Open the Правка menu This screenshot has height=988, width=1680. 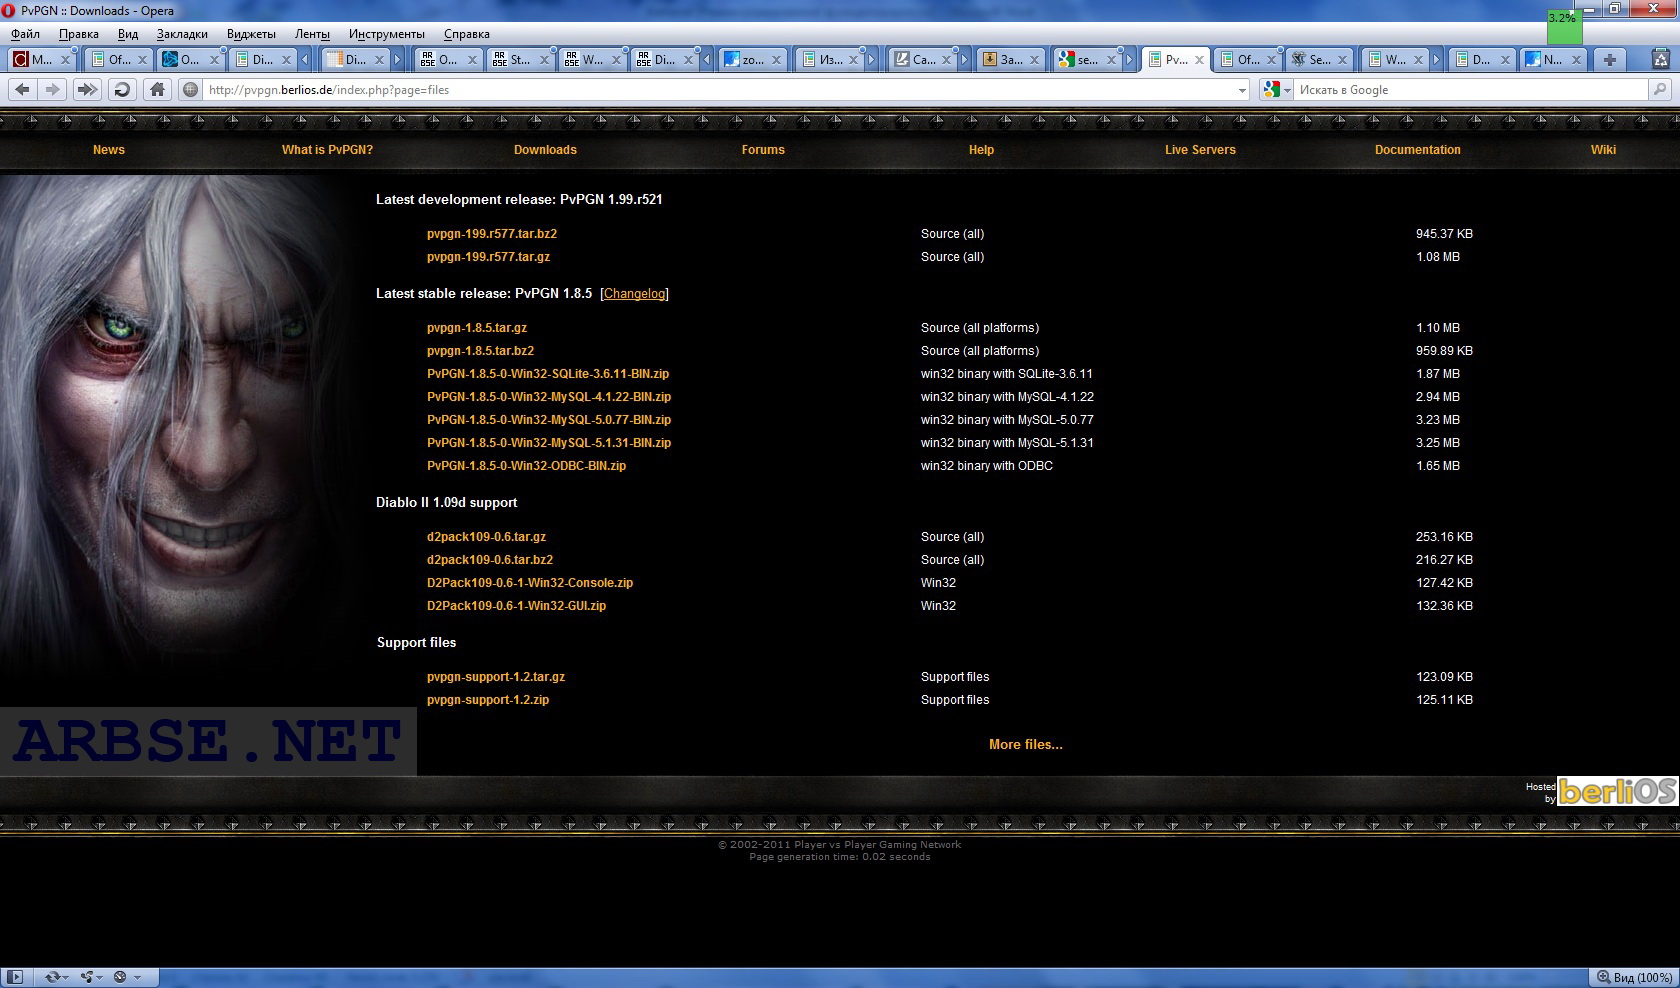(x=78, y=34)
